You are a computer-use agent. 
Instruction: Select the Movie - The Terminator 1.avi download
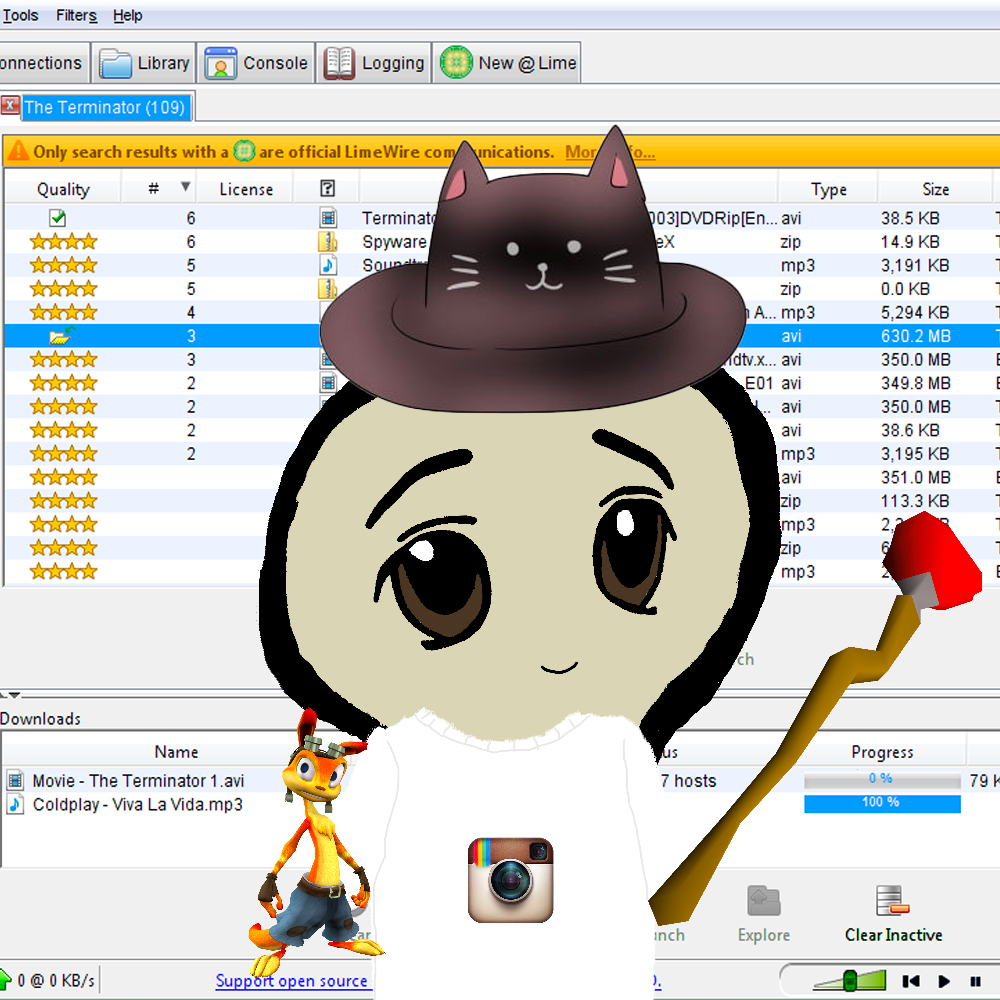(138, 781)
